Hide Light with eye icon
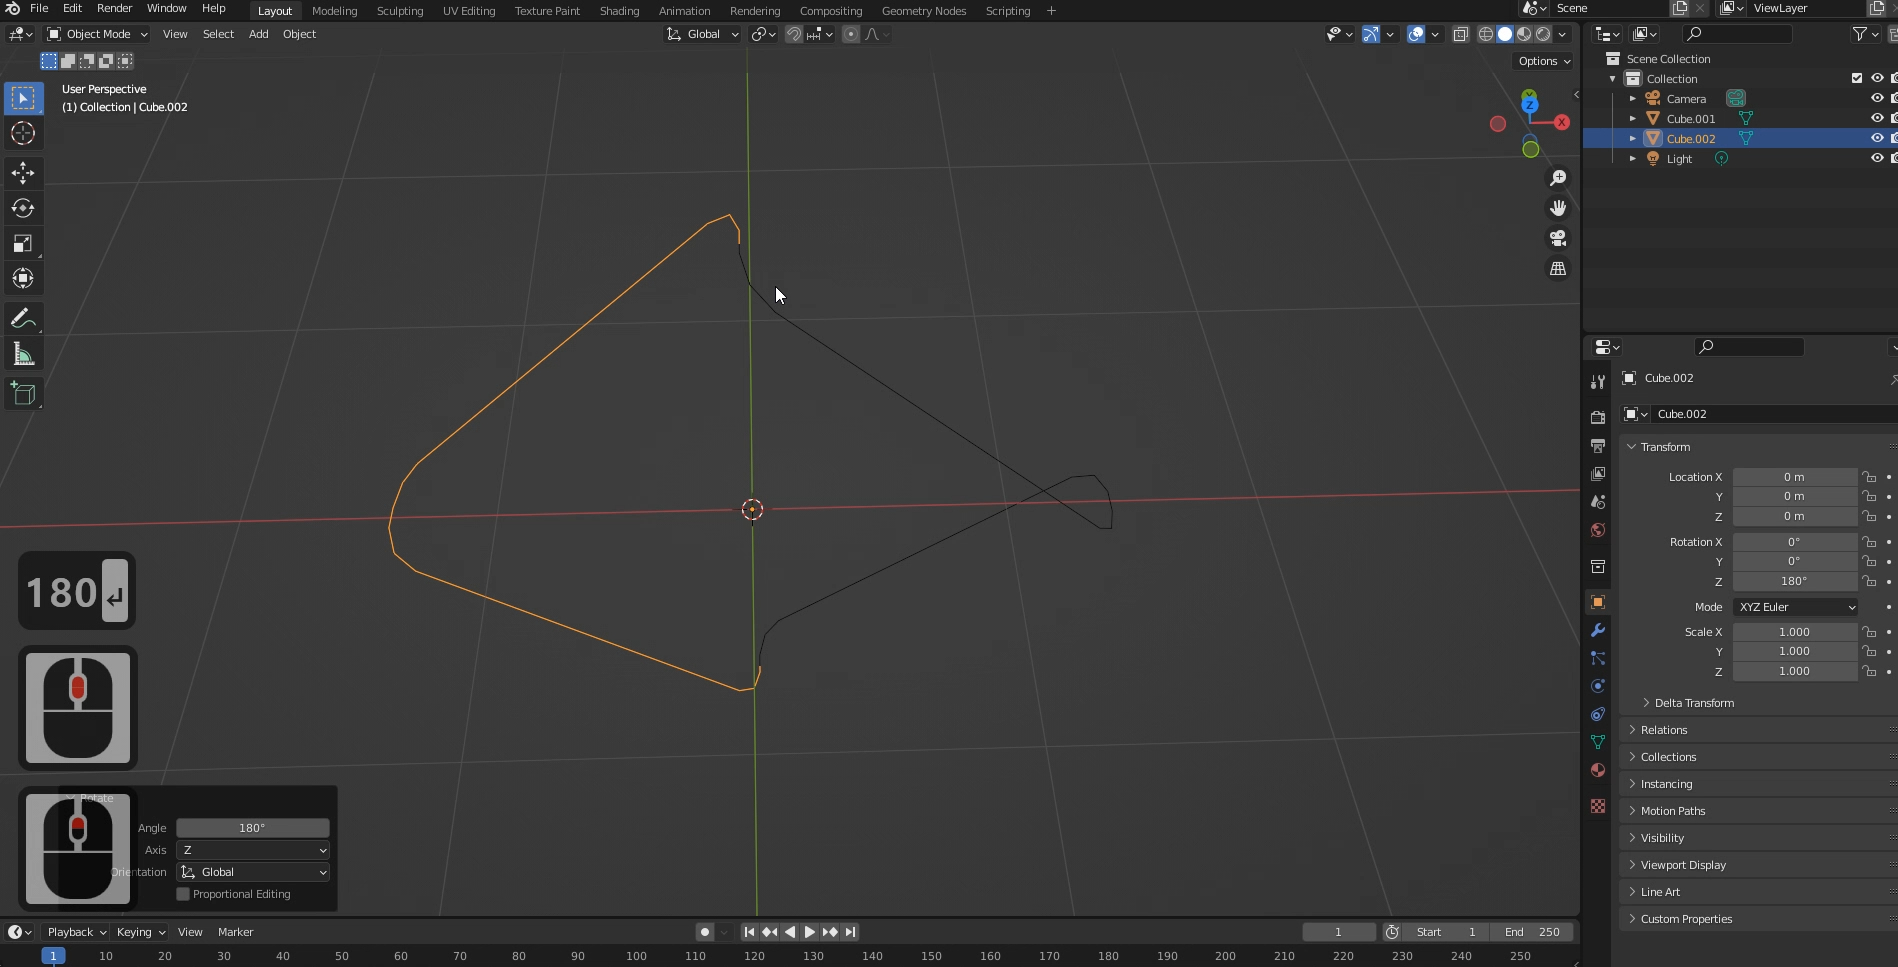Image resolution: width=1898 pixels, height=967 pixels. coord(1877,158)
